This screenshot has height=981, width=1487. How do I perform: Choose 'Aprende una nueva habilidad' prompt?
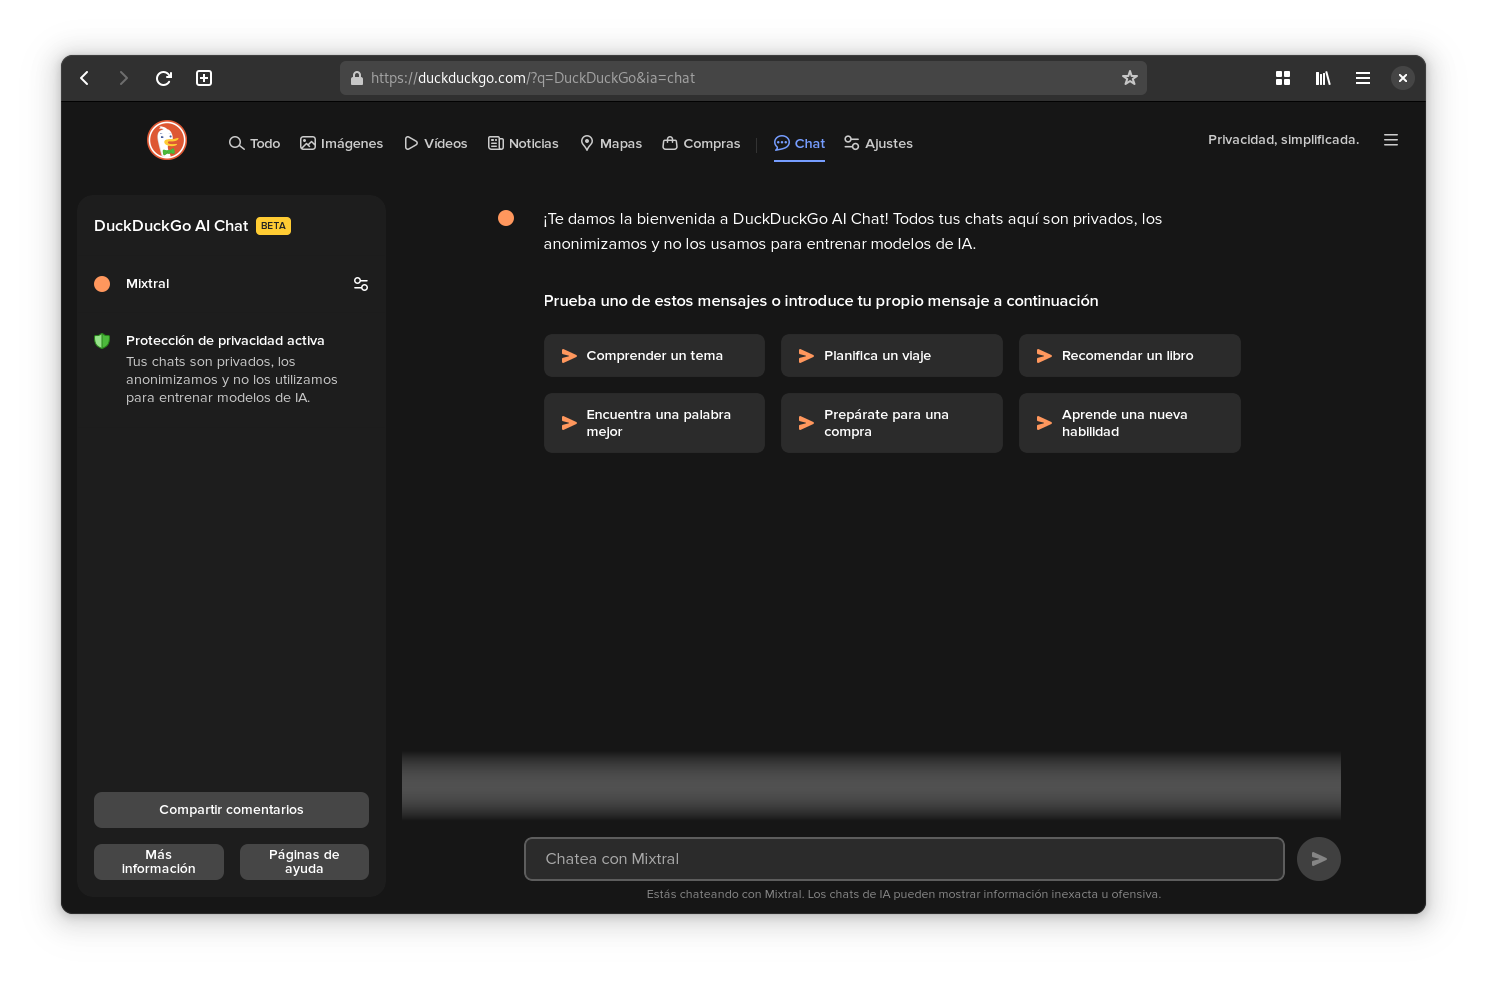pyautogui.click(x=1130, y=423)
